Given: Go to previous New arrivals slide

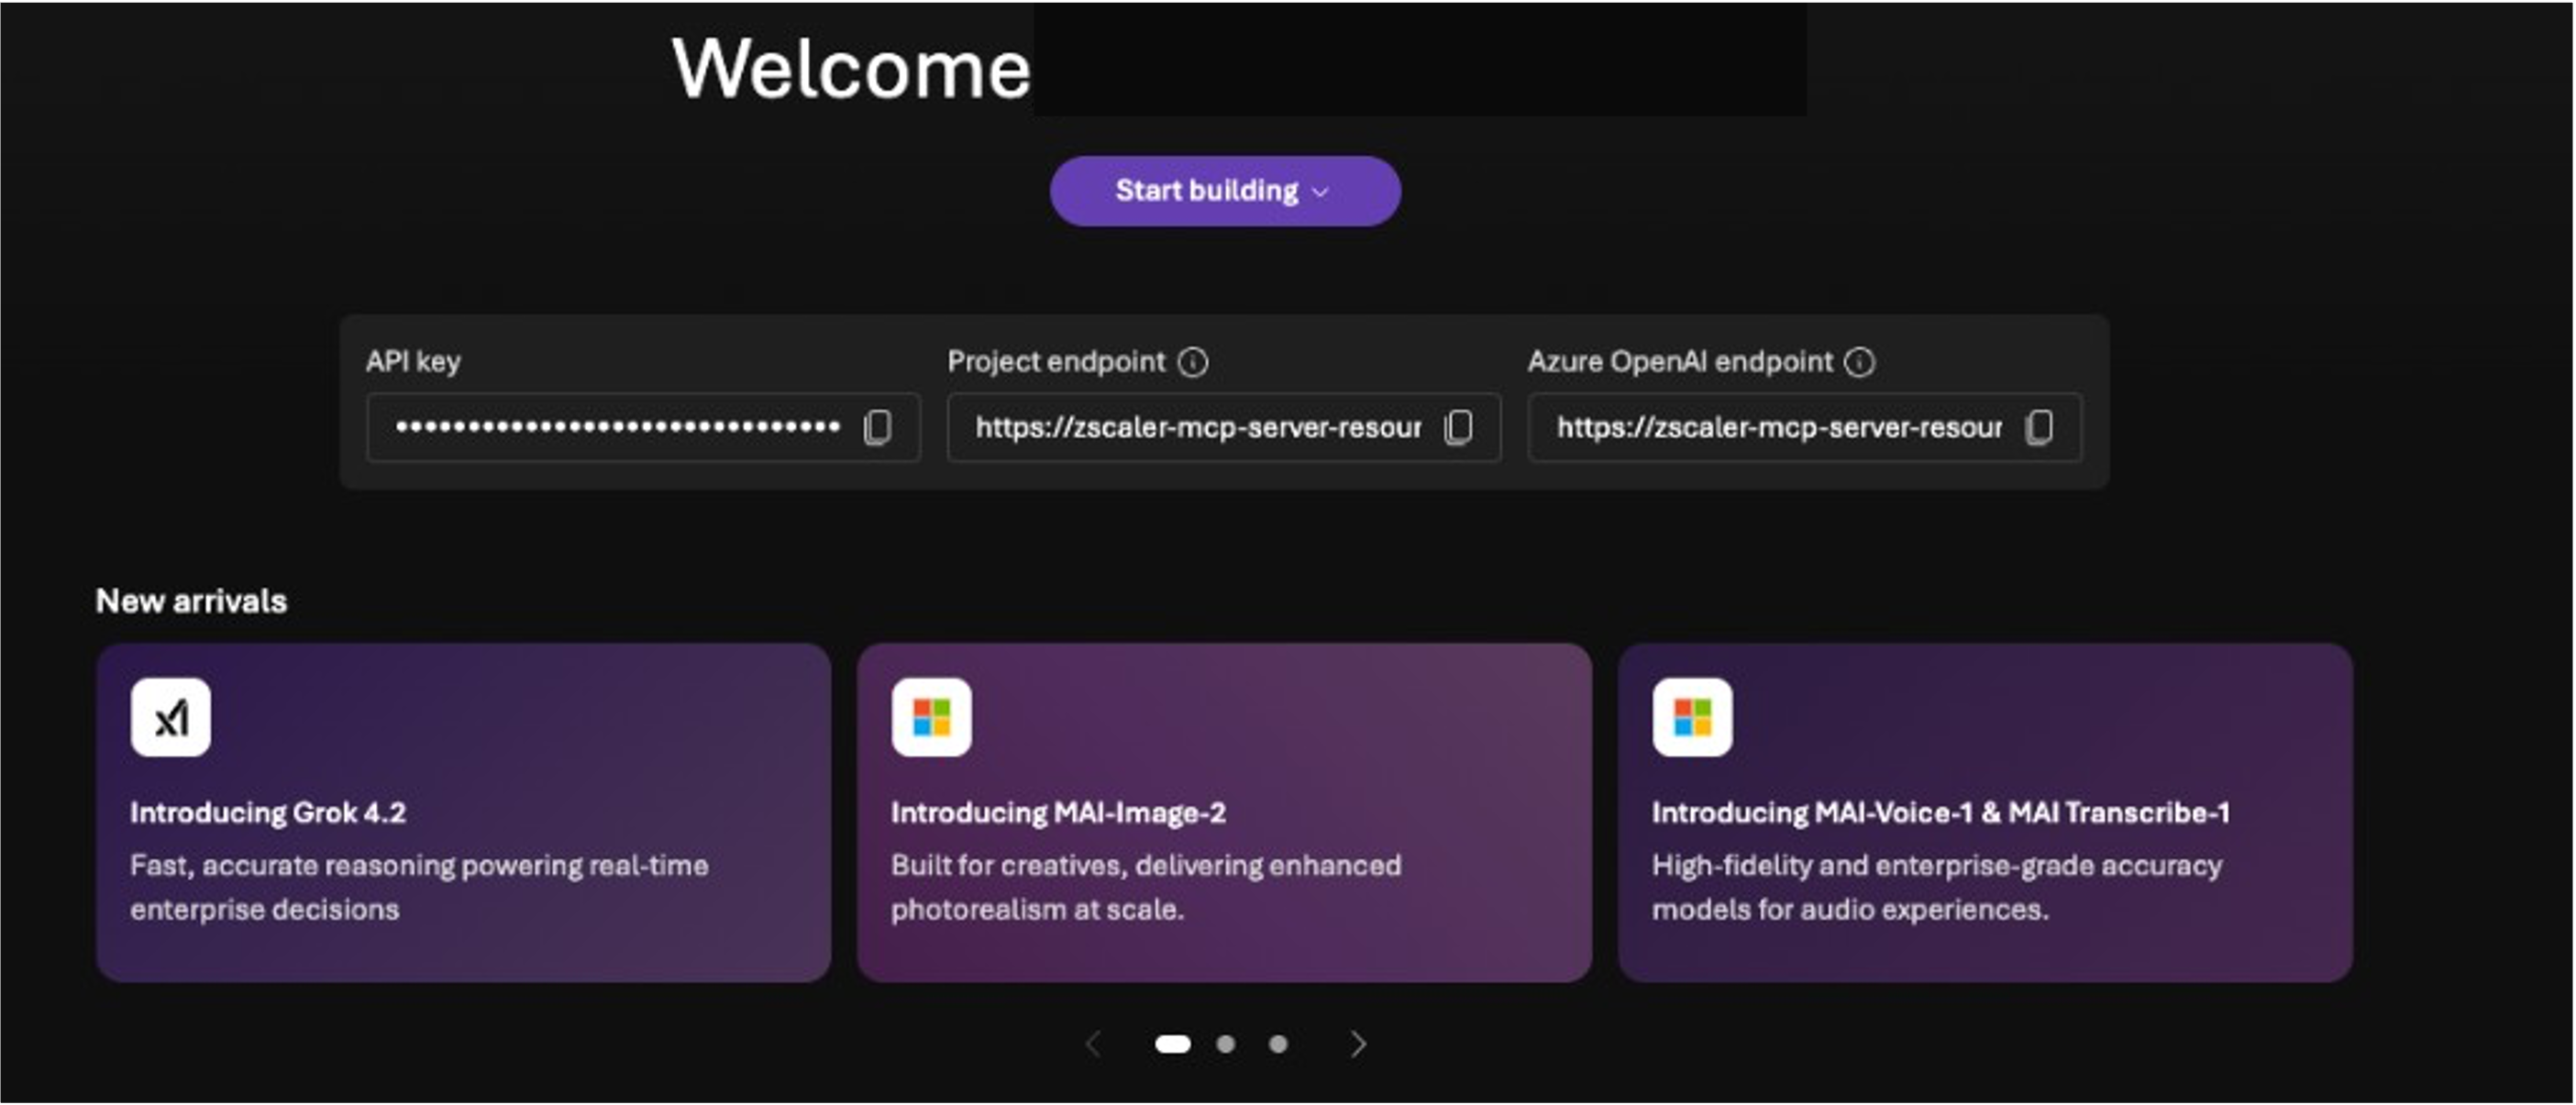Looking at the screenshot, I should (x=1093, y=1044).
